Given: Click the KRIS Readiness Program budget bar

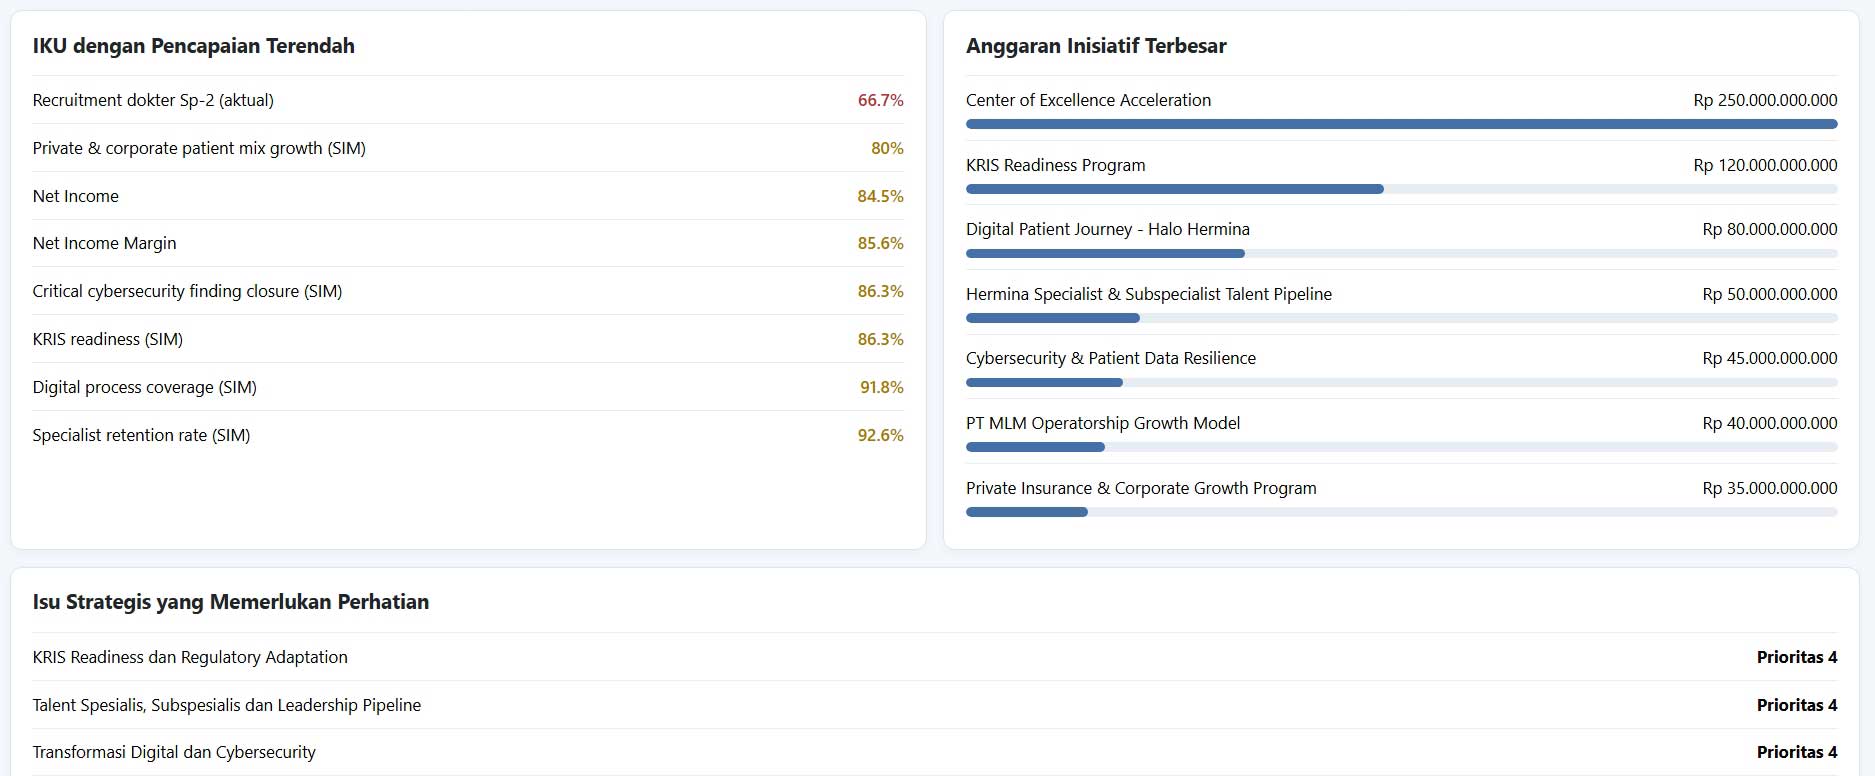Looking at the screenshot, I should click(1402, 189).
